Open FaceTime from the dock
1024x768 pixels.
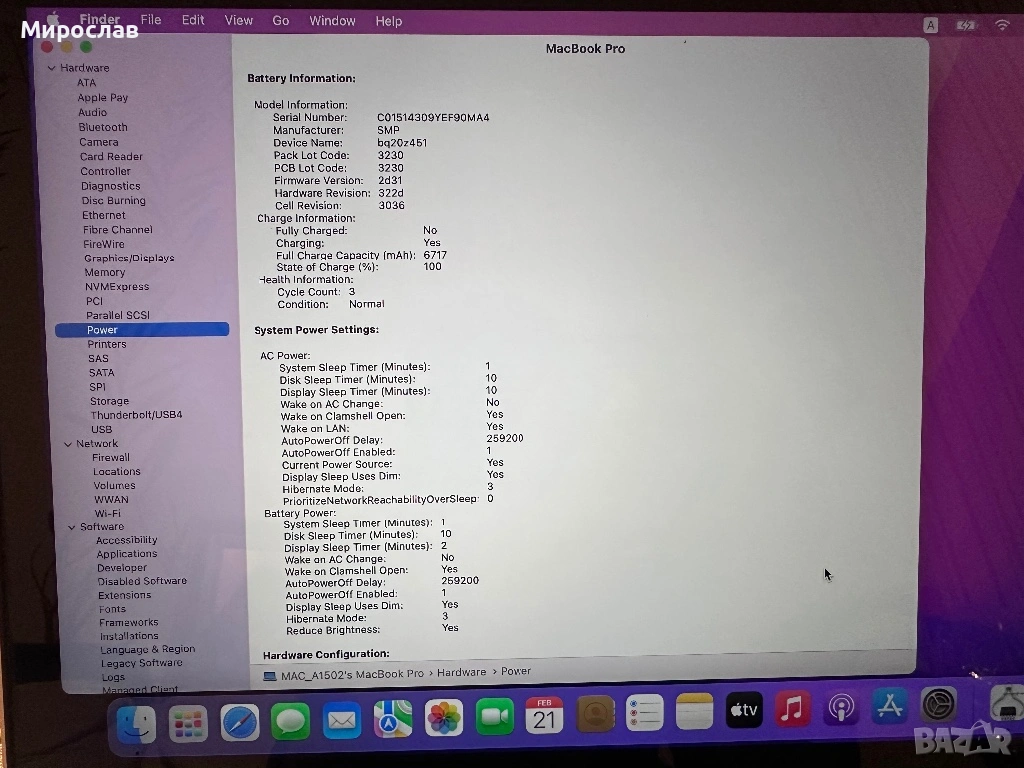[x=494, y=717]
